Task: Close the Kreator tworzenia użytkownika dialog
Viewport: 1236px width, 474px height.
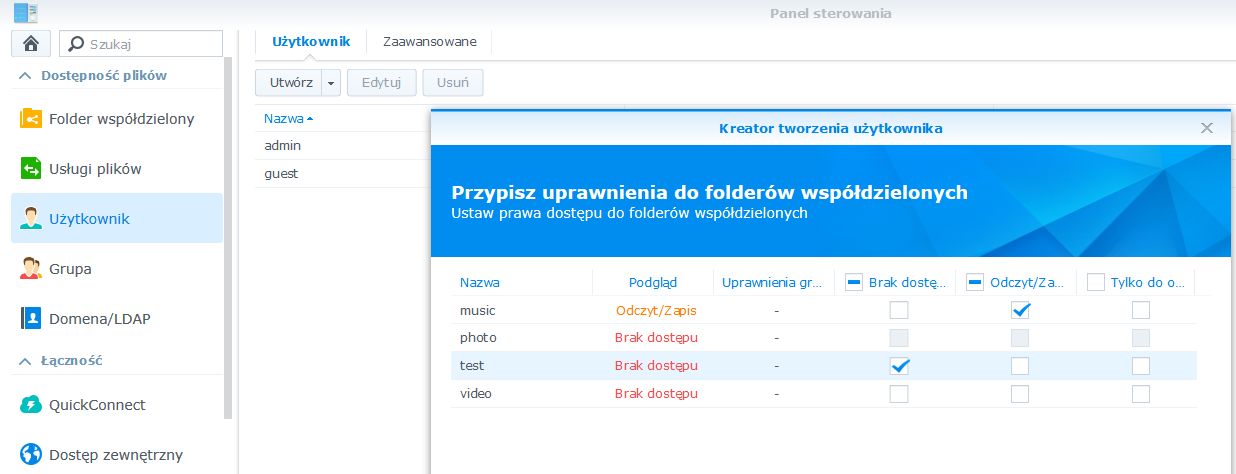Action: click(x=1207, y=128)
